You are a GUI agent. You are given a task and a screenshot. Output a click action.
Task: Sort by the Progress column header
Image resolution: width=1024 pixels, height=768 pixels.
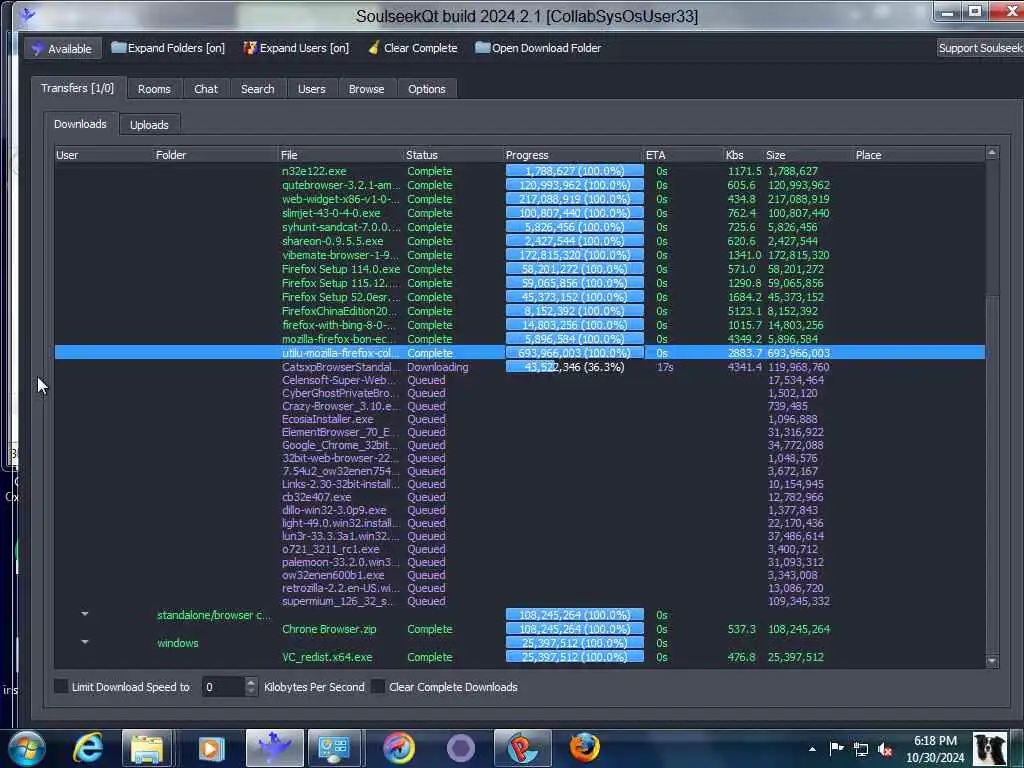[573, 155]
